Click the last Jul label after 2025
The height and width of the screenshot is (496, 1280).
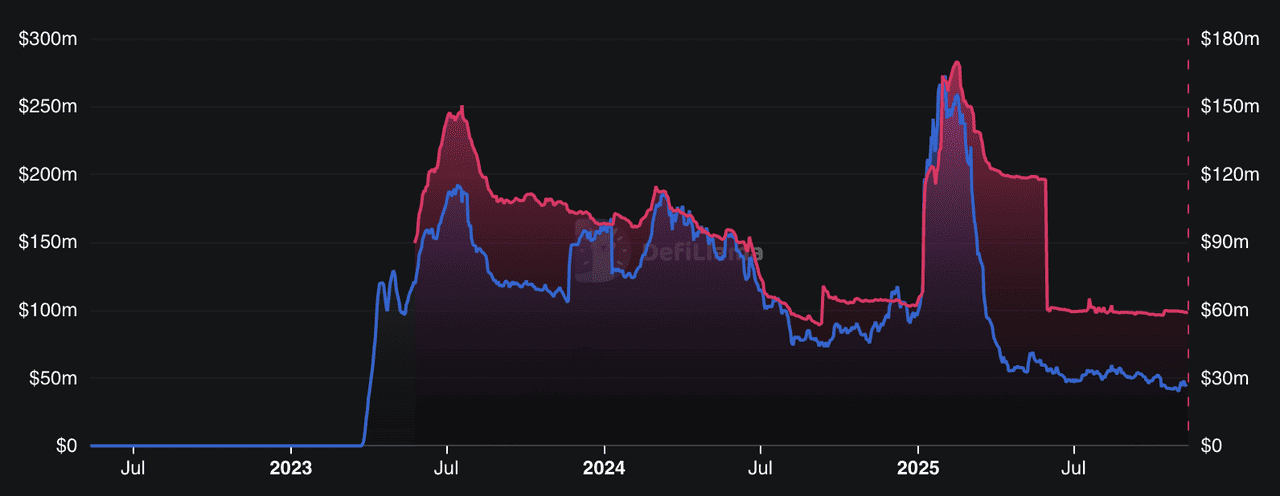[1074, 467]
